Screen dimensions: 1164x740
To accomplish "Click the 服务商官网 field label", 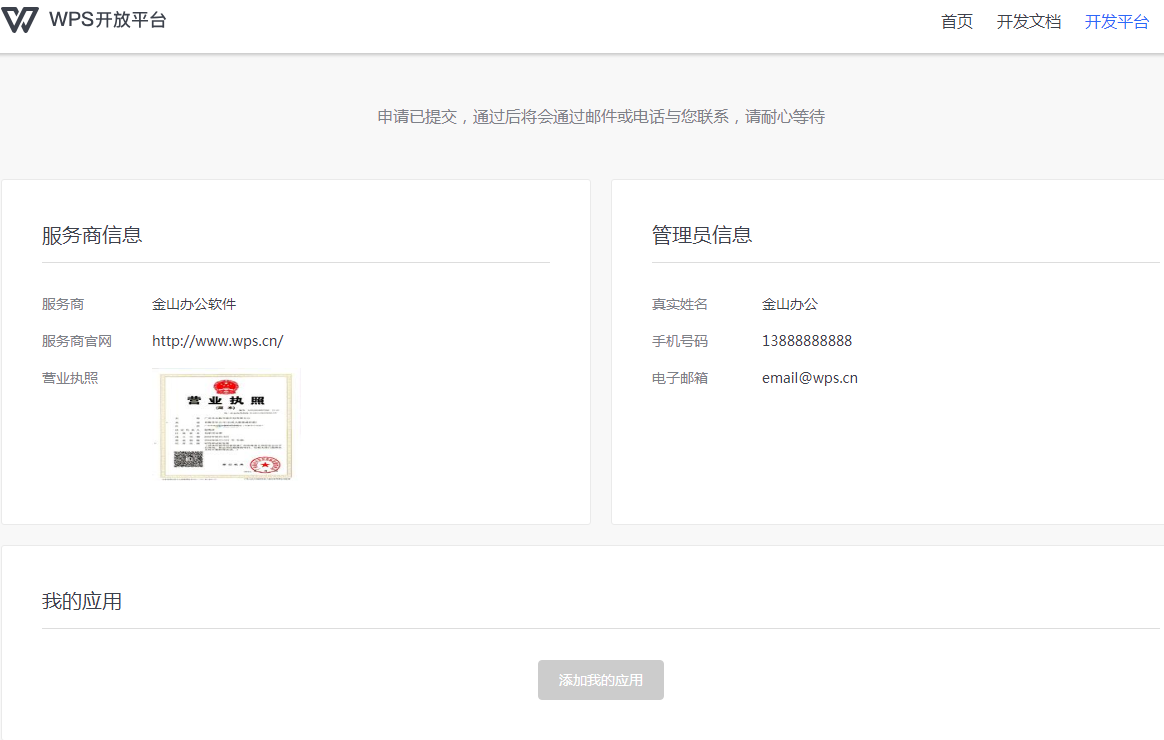I will (x=77, y=341).
